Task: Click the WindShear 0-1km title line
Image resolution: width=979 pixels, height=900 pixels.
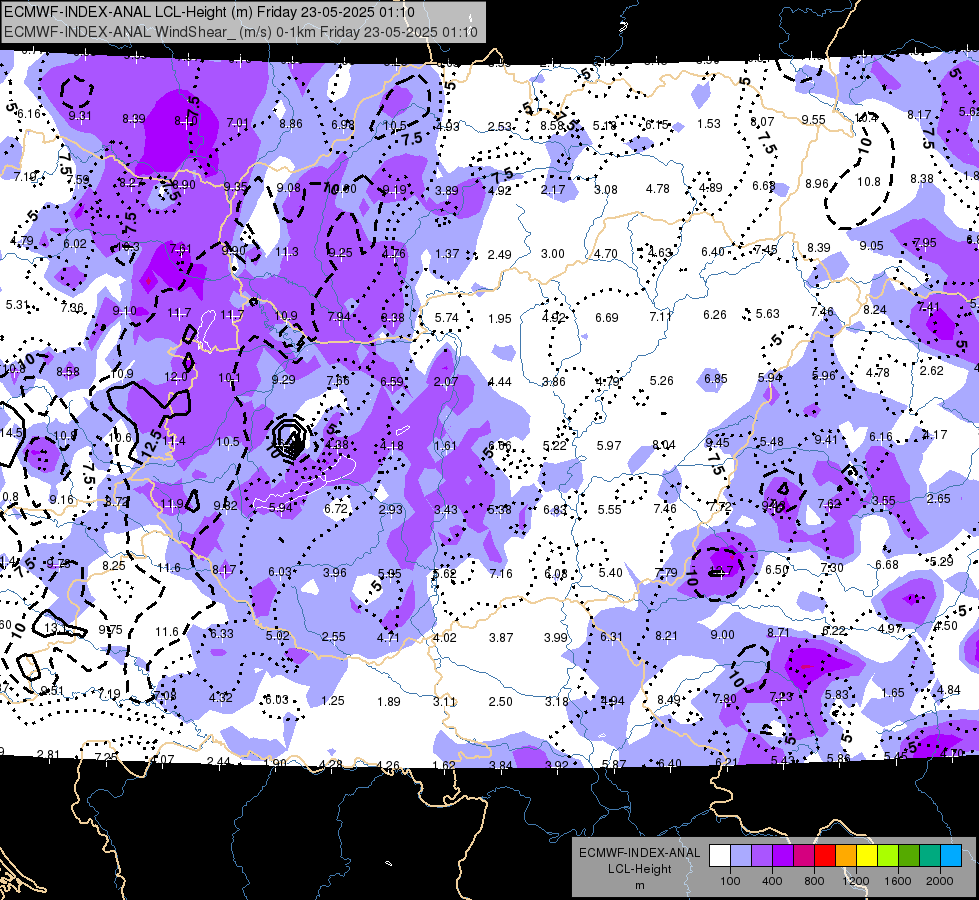Action: pos(240,32)
